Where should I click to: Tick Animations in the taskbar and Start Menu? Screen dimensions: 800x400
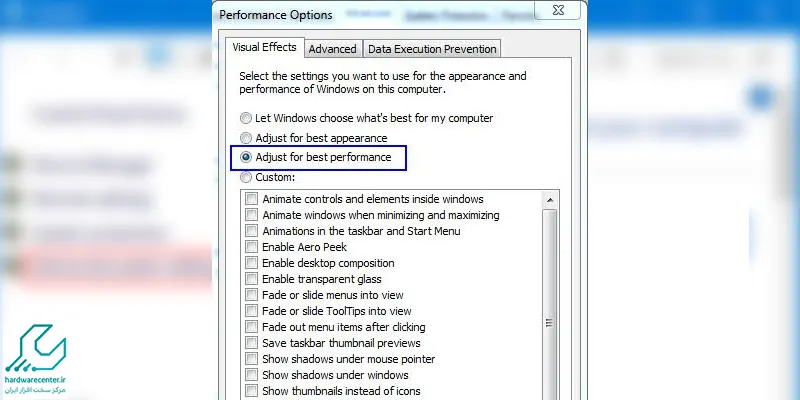click(x=252, y=231)
